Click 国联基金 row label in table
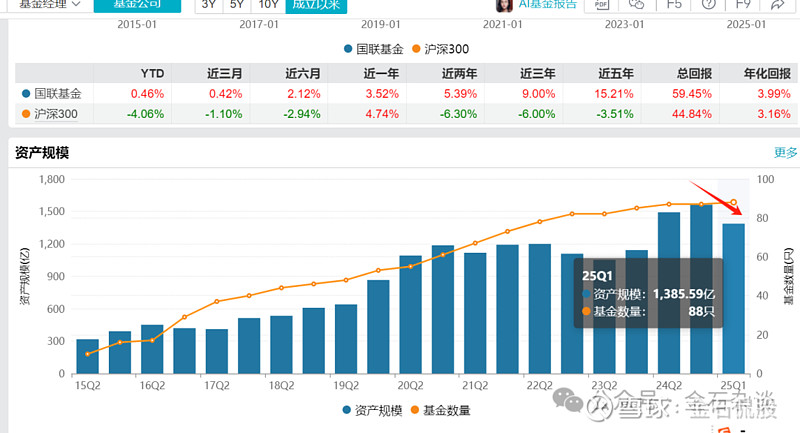800x433 pixels. (x=58, y=93)
